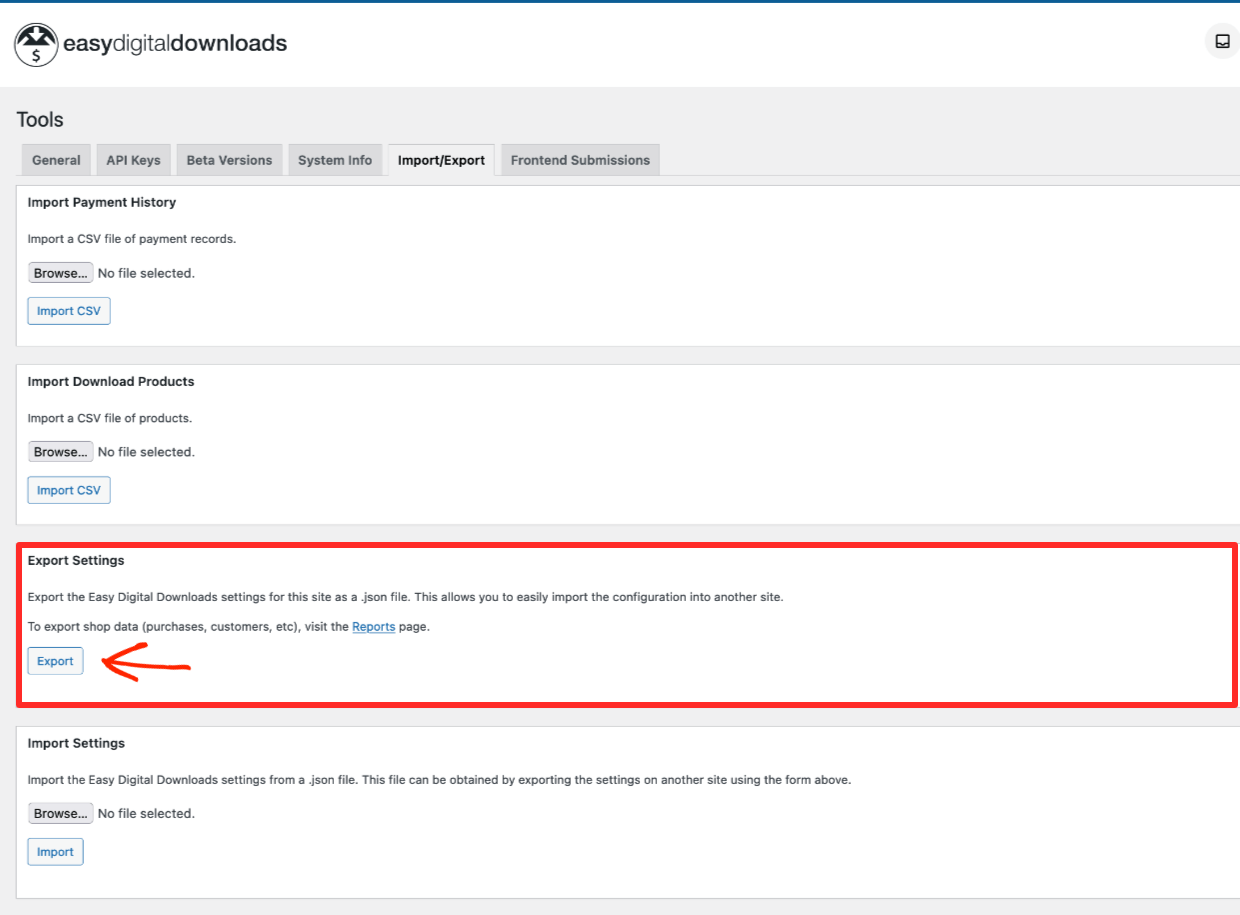This screenshot has width=1240, height=915.
Task: Open the screen options icon at top right
Action: click(x=1221, y=41)
